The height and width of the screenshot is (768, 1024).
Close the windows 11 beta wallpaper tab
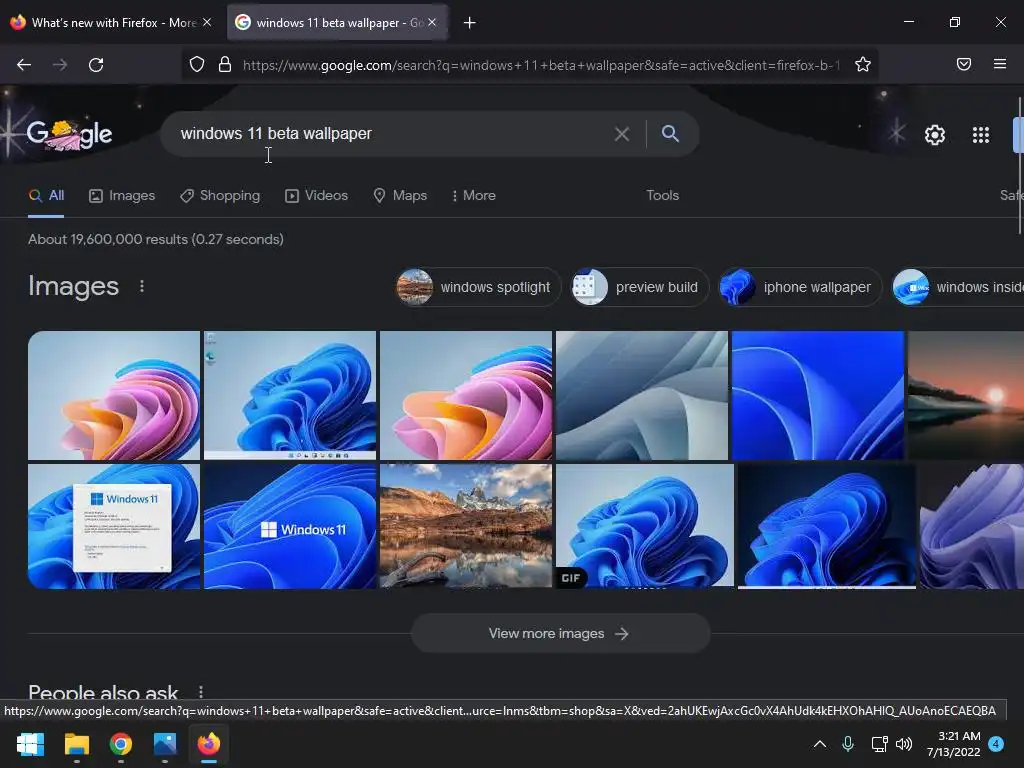pyautogui.click(x=432, y=22)
